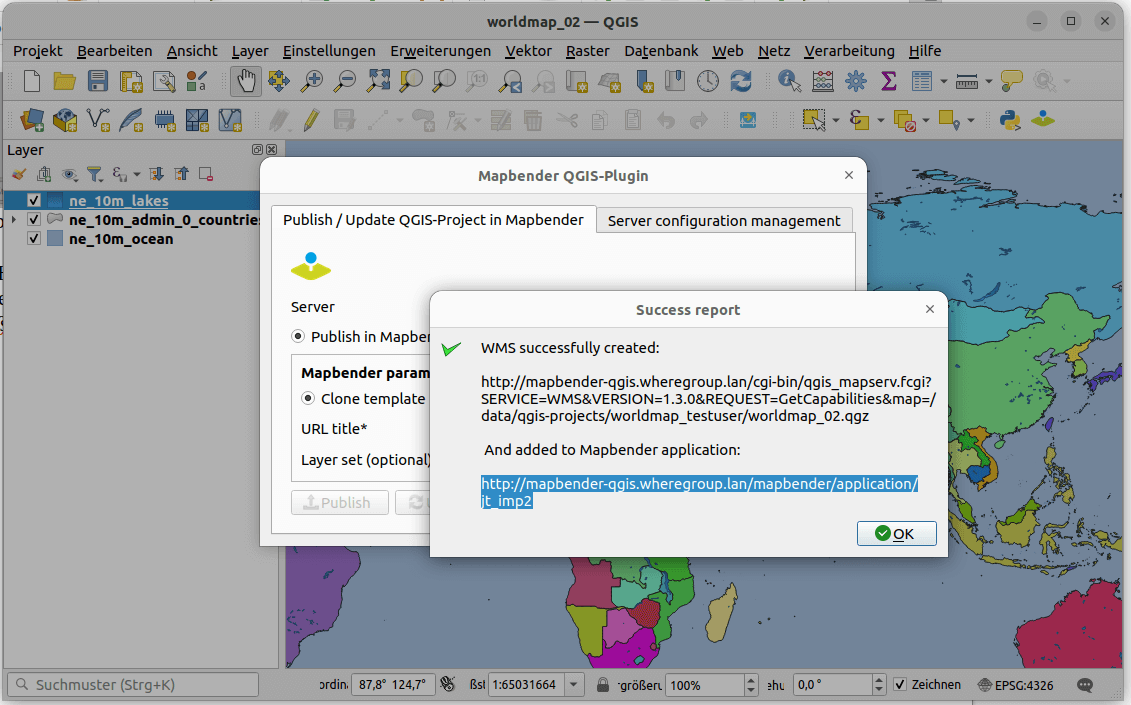Select the Pan Map hand tool
This screenshot has height=705, width=1131.
pyautogui.click(x=246, y=81)
